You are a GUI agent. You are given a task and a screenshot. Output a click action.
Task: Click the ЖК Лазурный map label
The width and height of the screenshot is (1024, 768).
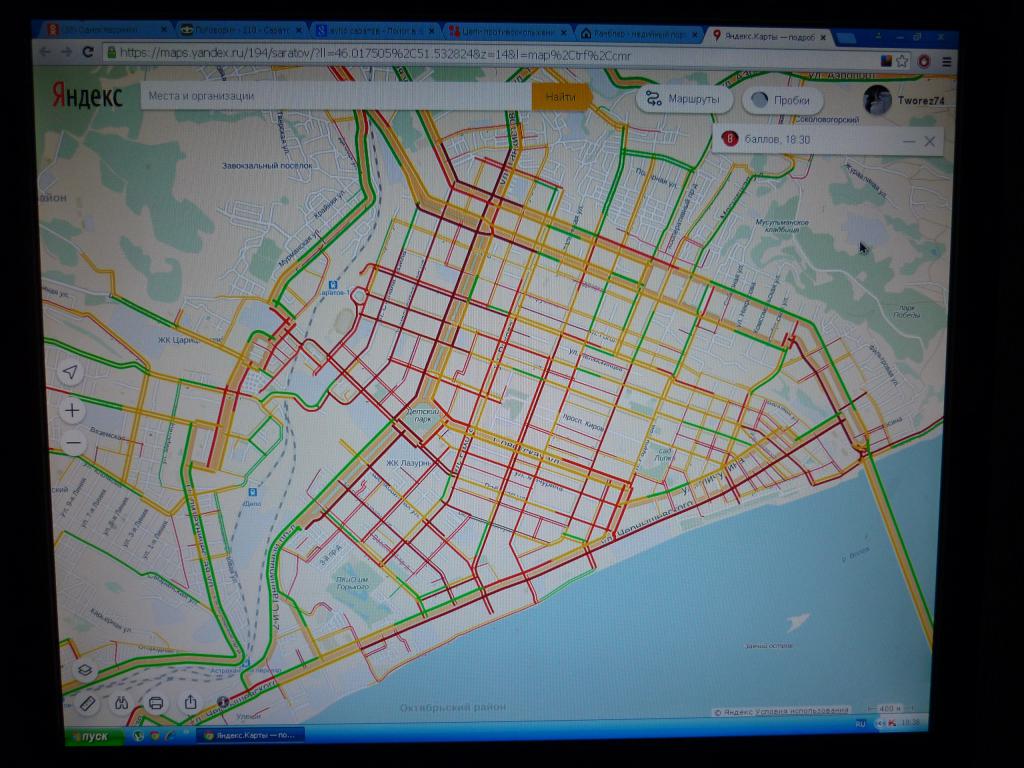click(408, 463)
